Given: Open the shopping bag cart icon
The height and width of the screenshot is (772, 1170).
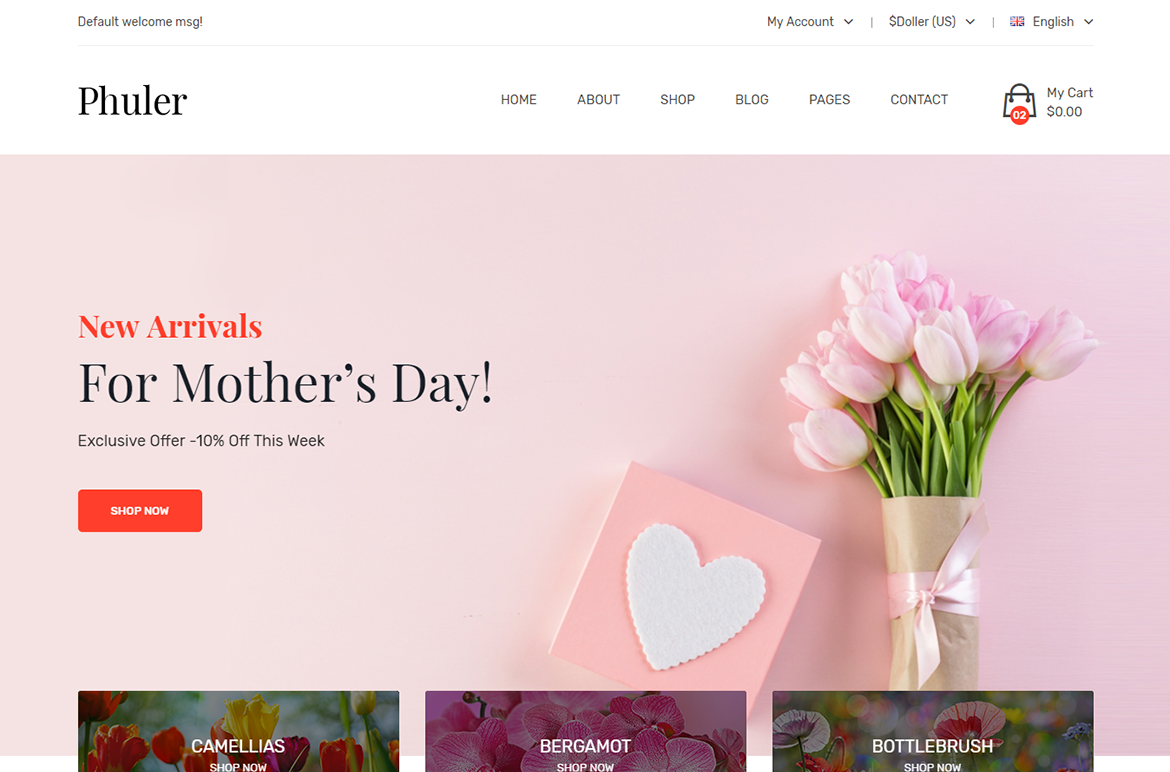Looking at the screenshot, I should point(1019,102).
